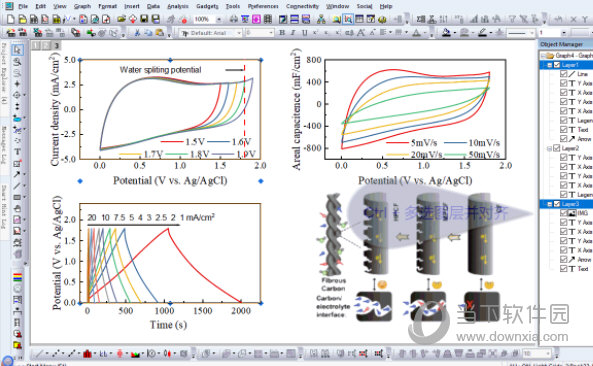Select layer 2 button at top-left of graph
The width and height of the screenshot is (593, 366).
pyautogui.click(x=46, y=46)
